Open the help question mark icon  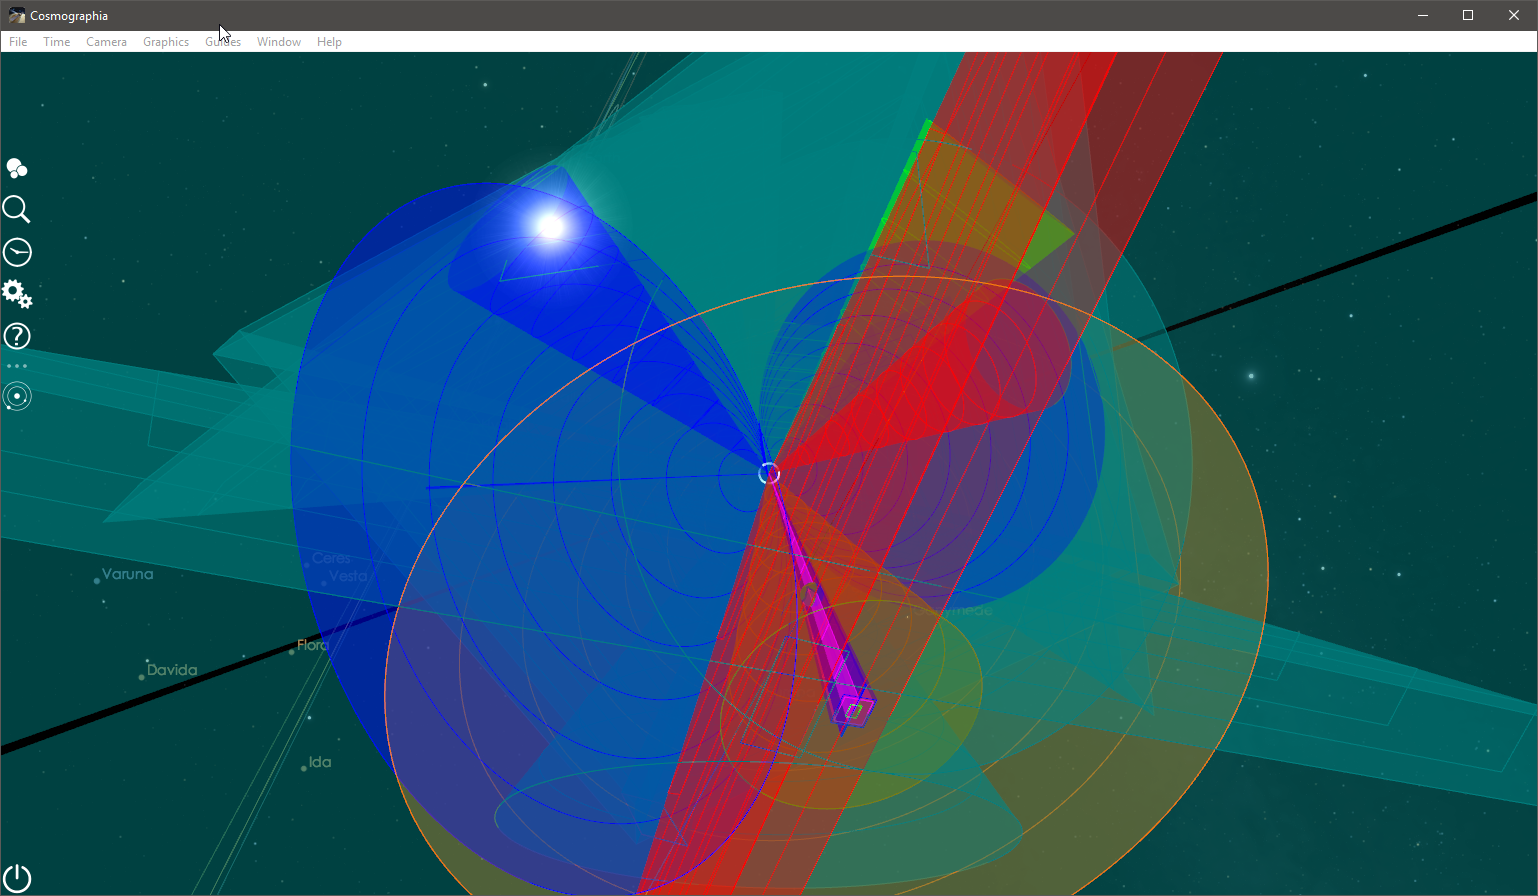pos(17,336)
